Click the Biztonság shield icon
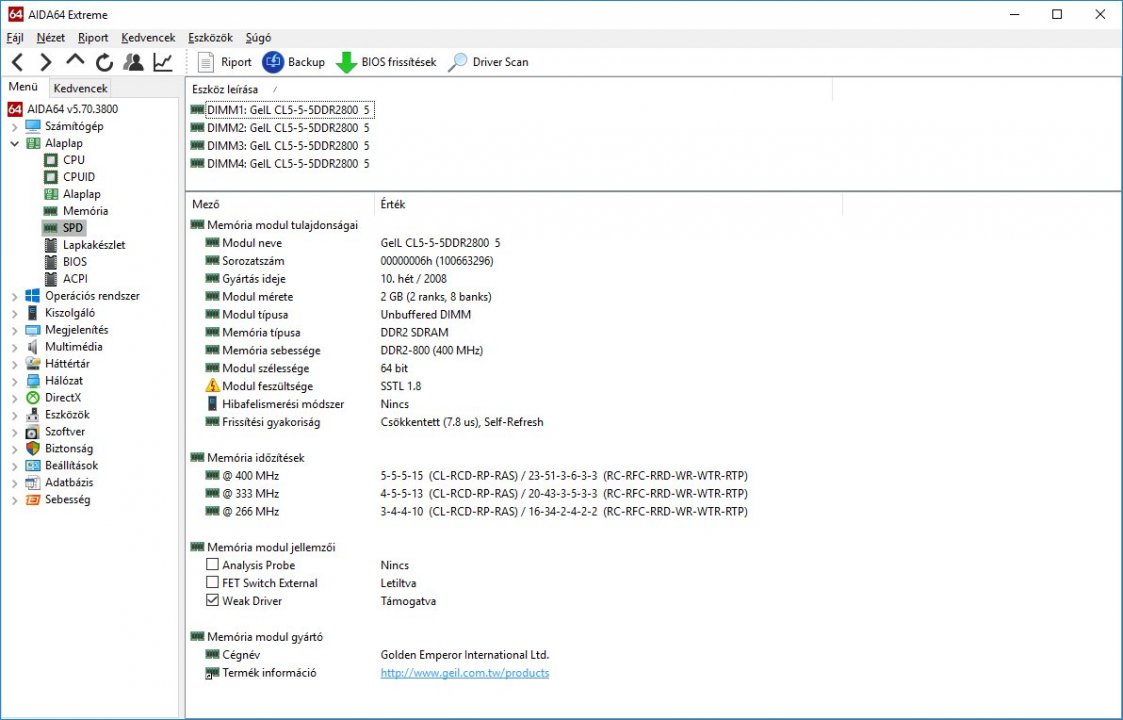 pos(33,448)
